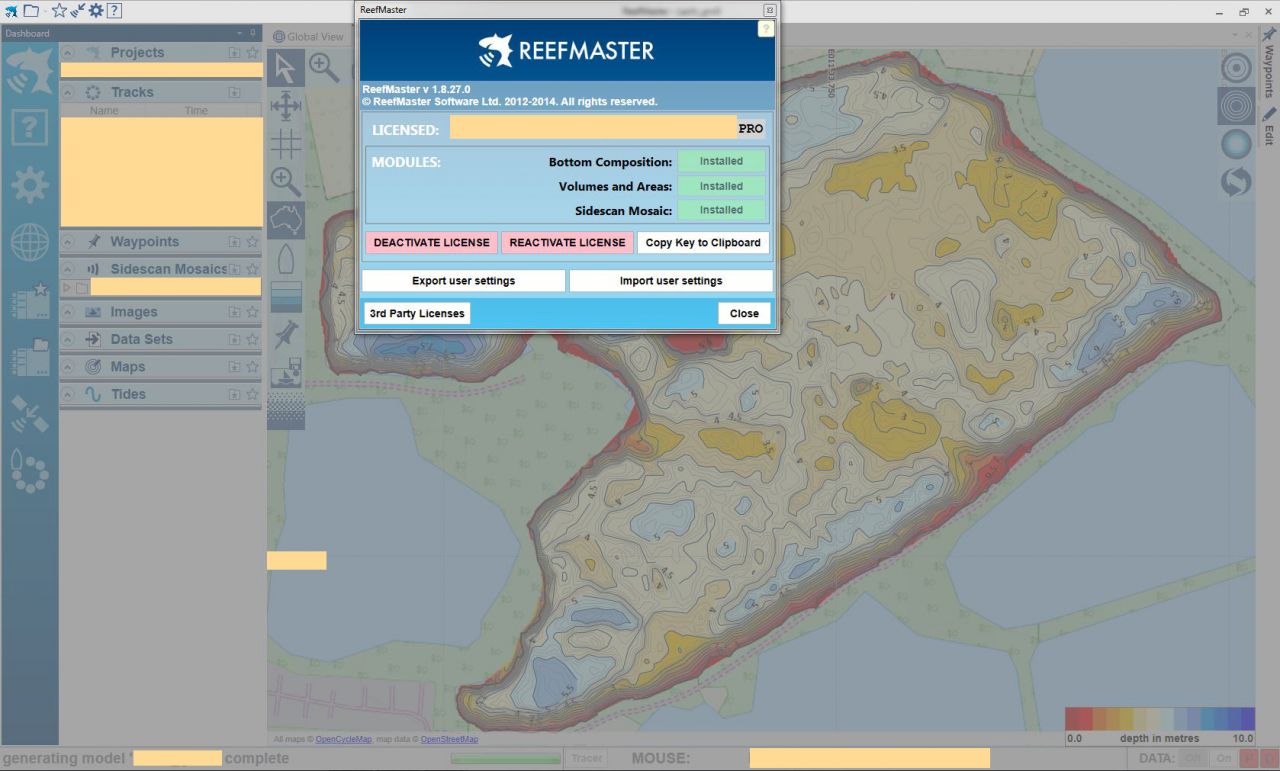
Task: Collapse the Tides panel
Action: (68, 394)
